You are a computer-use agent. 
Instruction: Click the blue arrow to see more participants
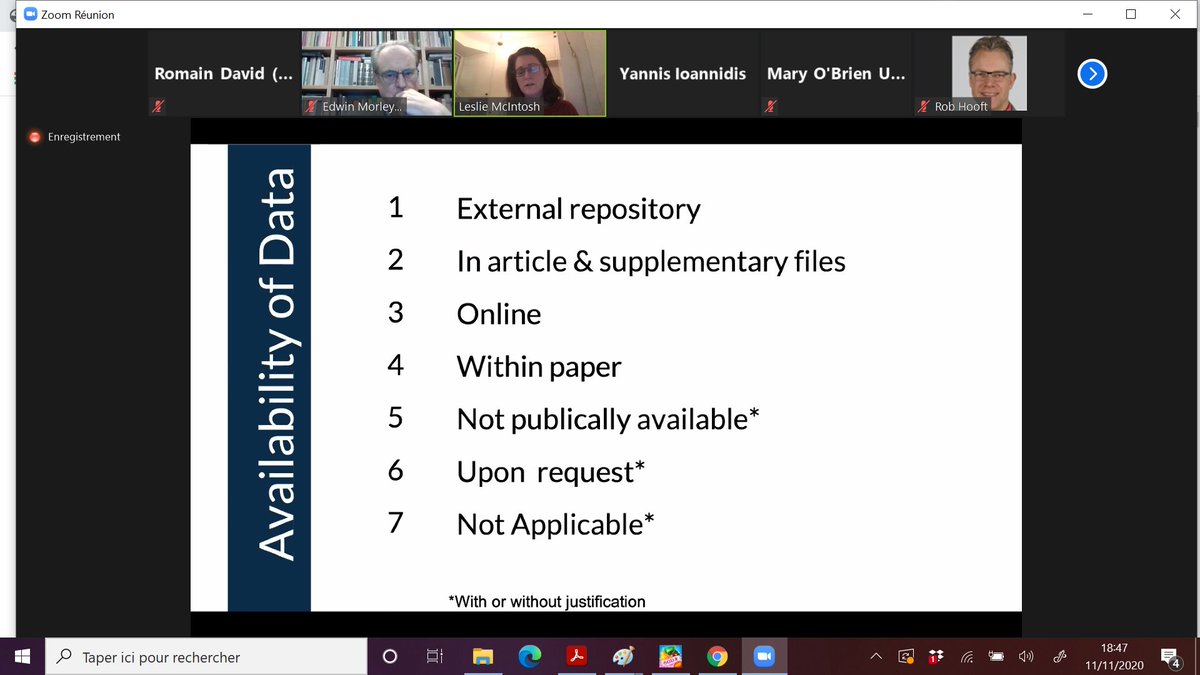tap(1091, 73)
